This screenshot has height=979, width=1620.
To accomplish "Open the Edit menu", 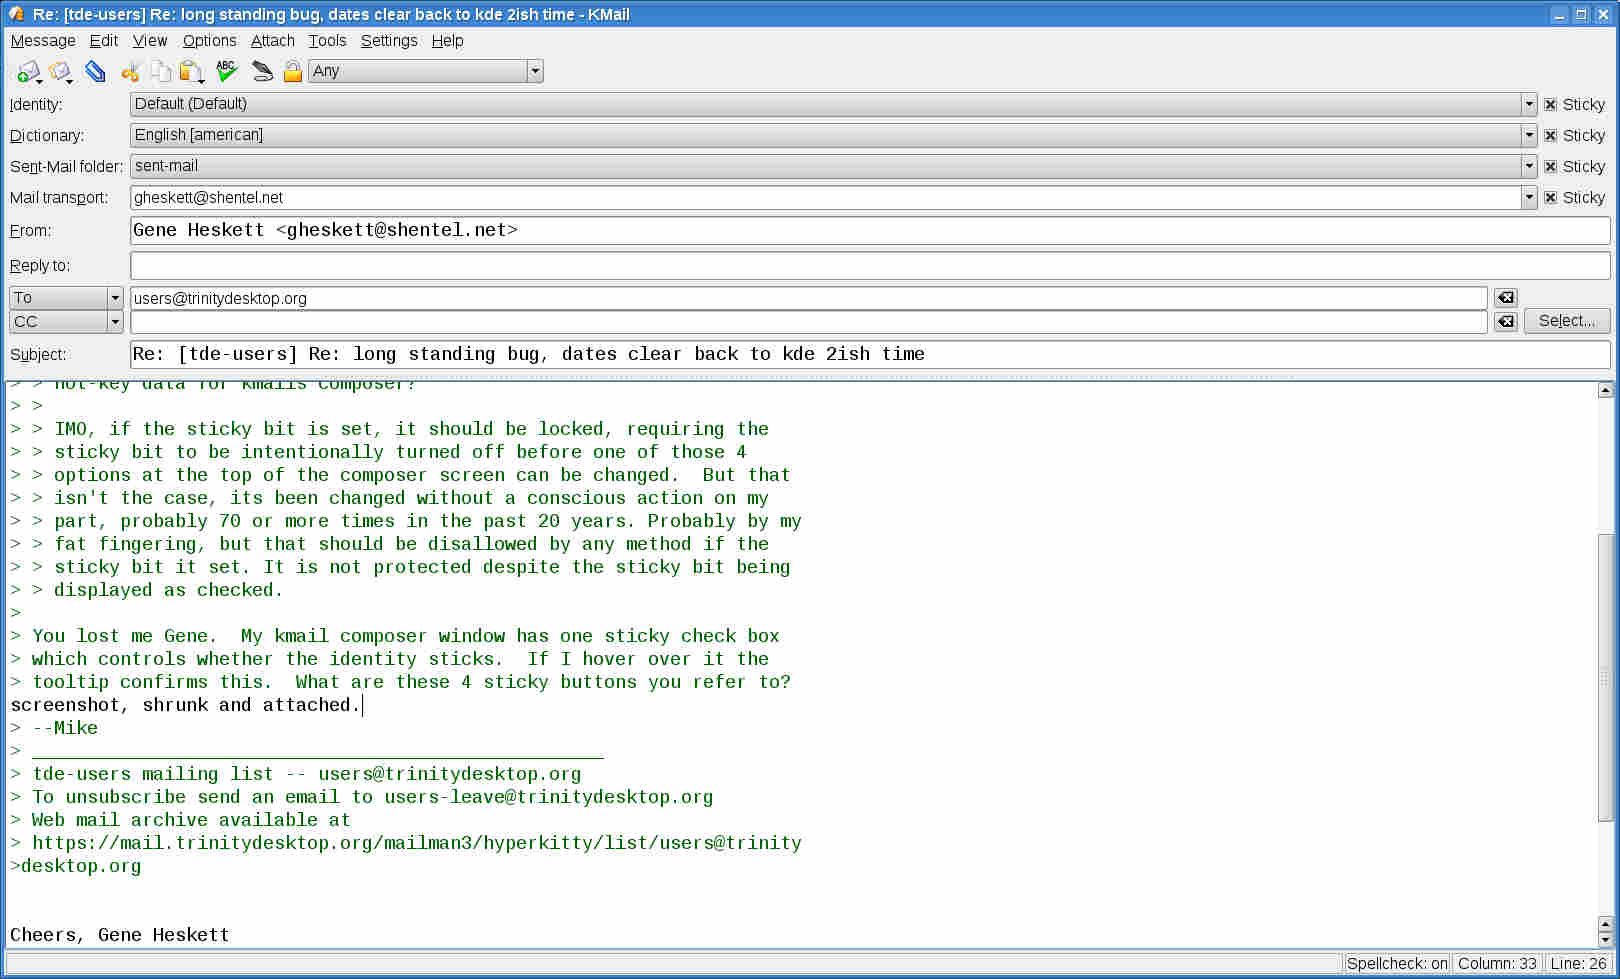I will (x=104, y=41).
